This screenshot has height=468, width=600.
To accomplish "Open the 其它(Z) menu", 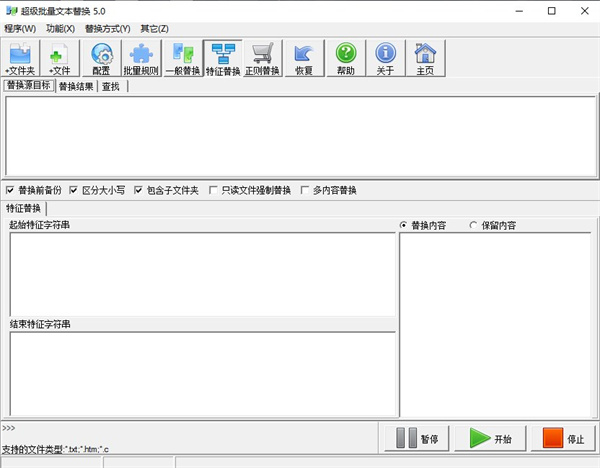I will point(154,29).
